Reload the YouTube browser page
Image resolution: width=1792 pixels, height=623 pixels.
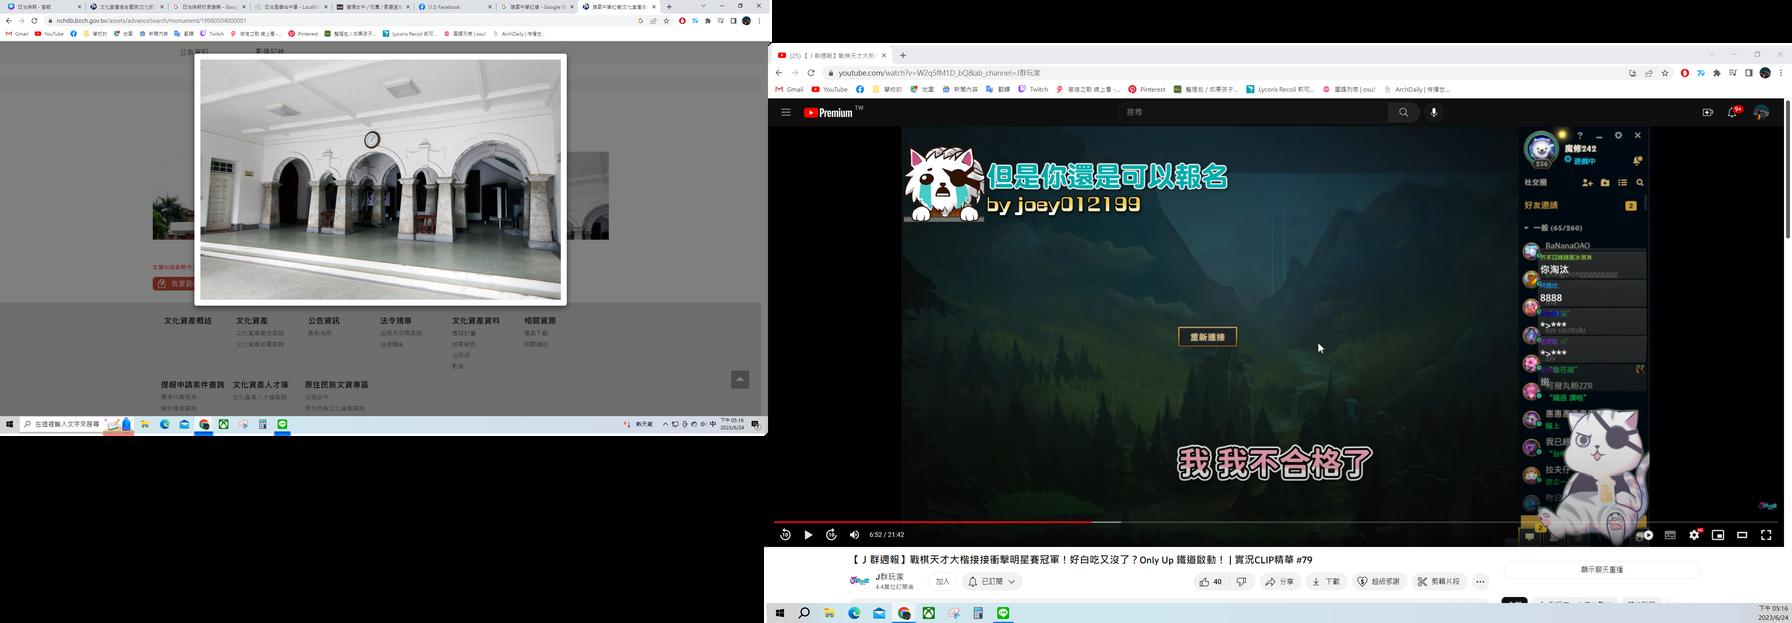[x=811, y=73]
